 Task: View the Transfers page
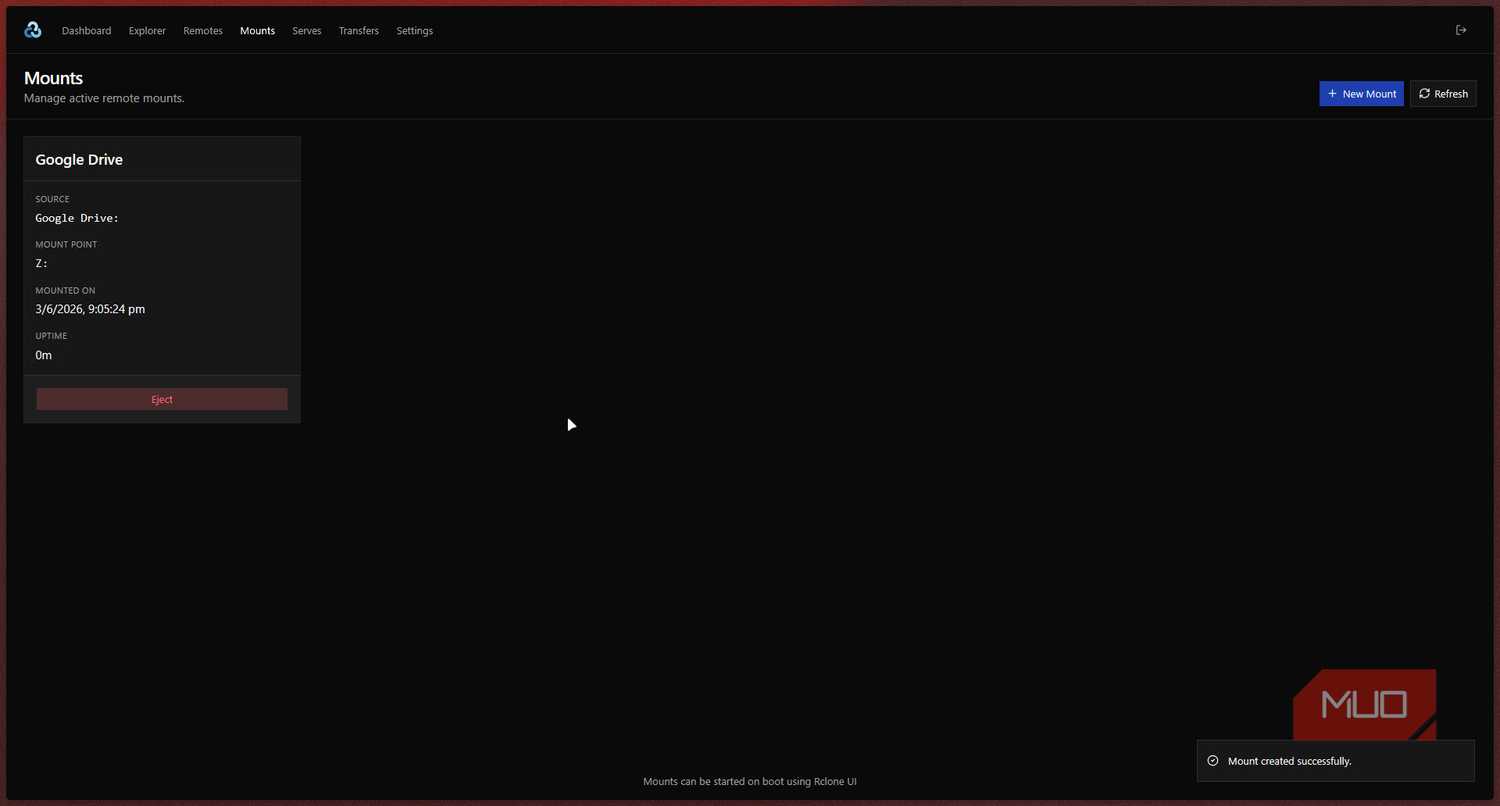click(x=359, y=31)
